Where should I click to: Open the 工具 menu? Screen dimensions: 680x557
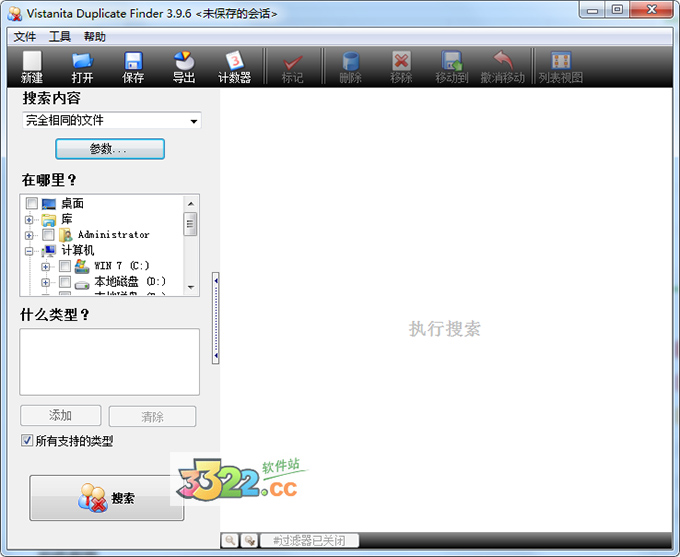59,37
